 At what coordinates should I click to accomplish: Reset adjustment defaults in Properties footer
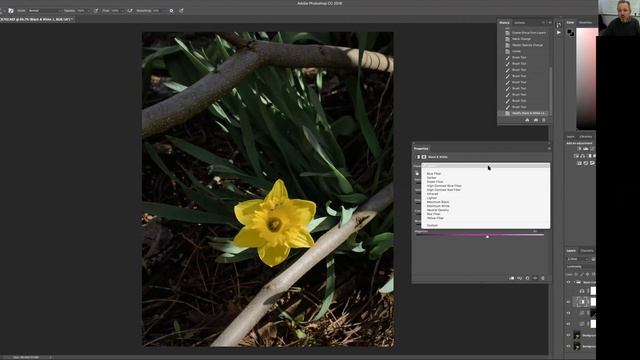(527, 278)
